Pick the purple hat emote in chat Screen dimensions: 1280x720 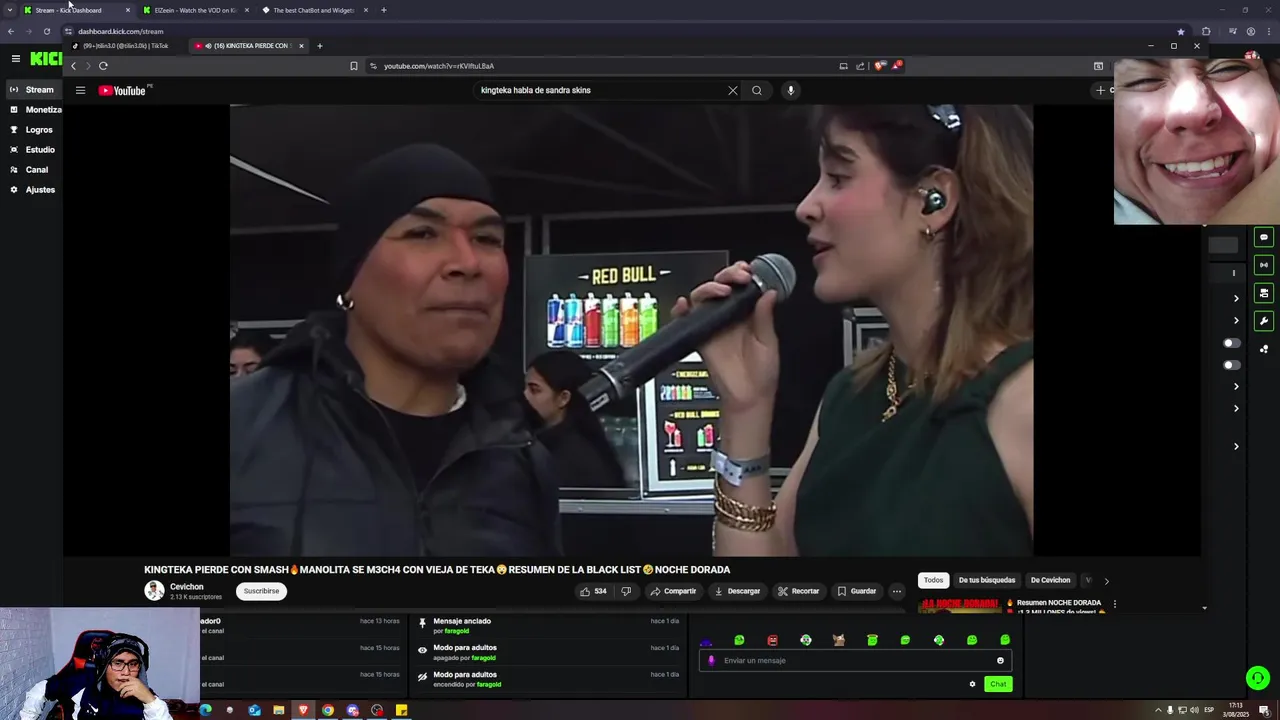(706, 641)
